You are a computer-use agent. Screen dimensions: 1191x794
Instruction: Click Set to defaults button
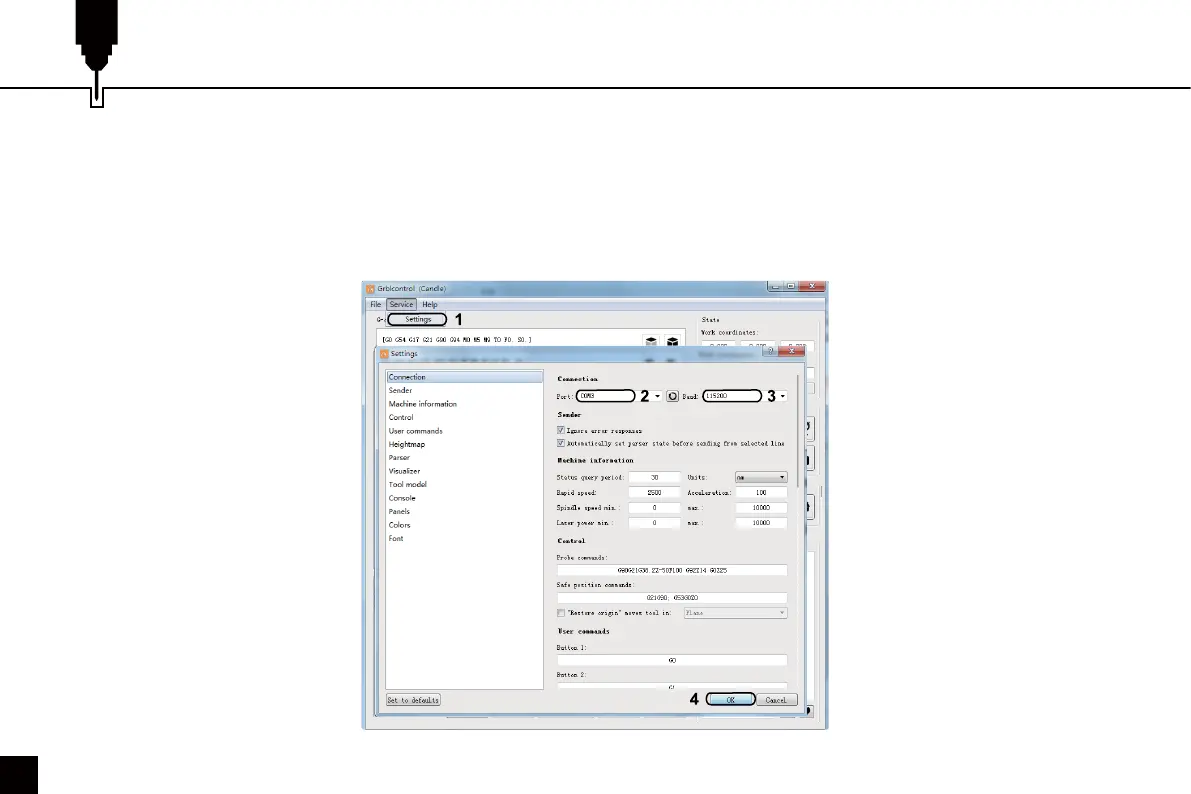[x=413, y=700]
